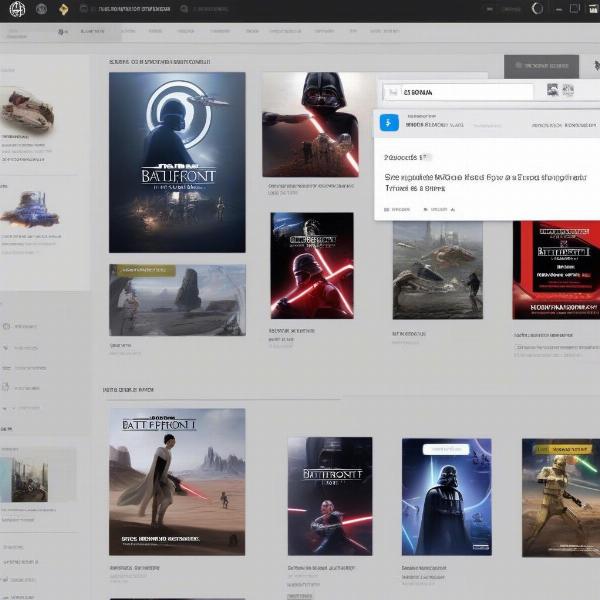Image resolution: width=600 pixels, height=600 pixels.
Task: Open the Darth Vader red lightsaber thumbnail
Action: [310, 125]
